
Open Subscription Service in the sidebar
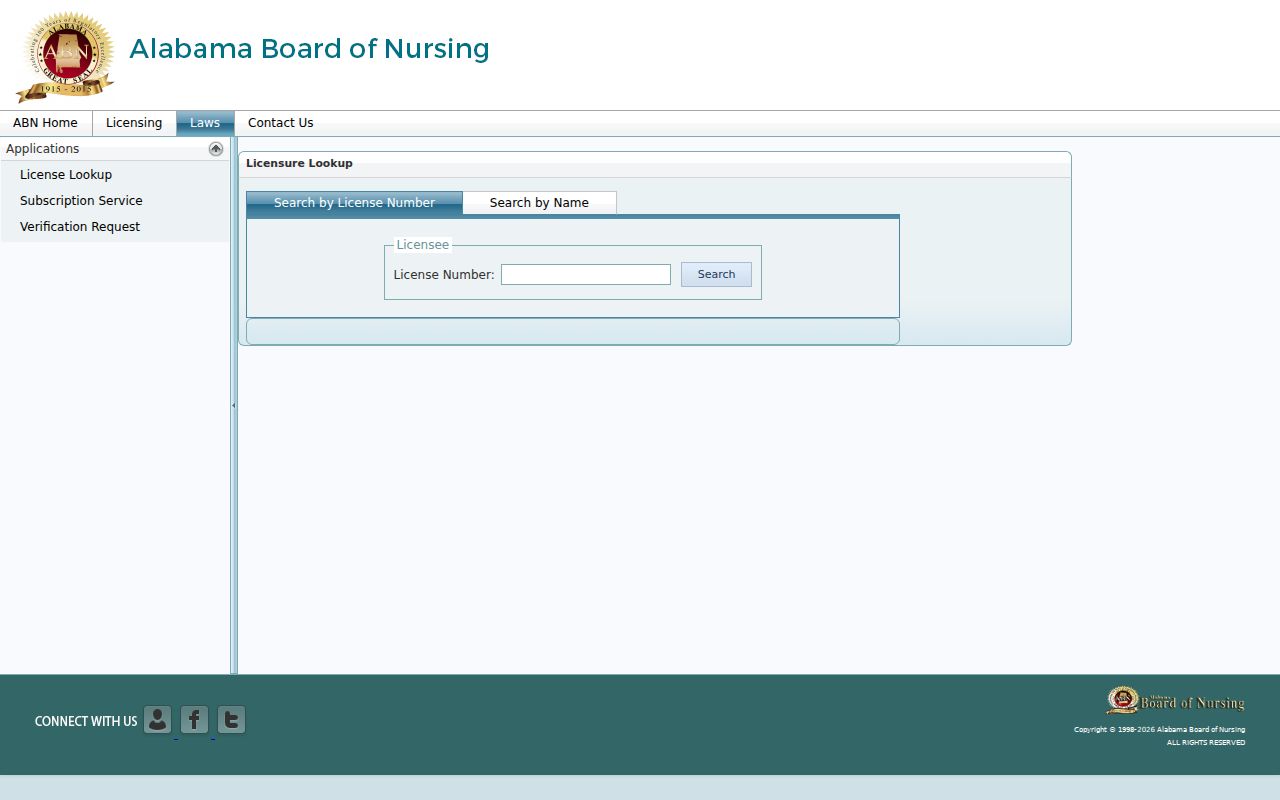tap(81, 201)
